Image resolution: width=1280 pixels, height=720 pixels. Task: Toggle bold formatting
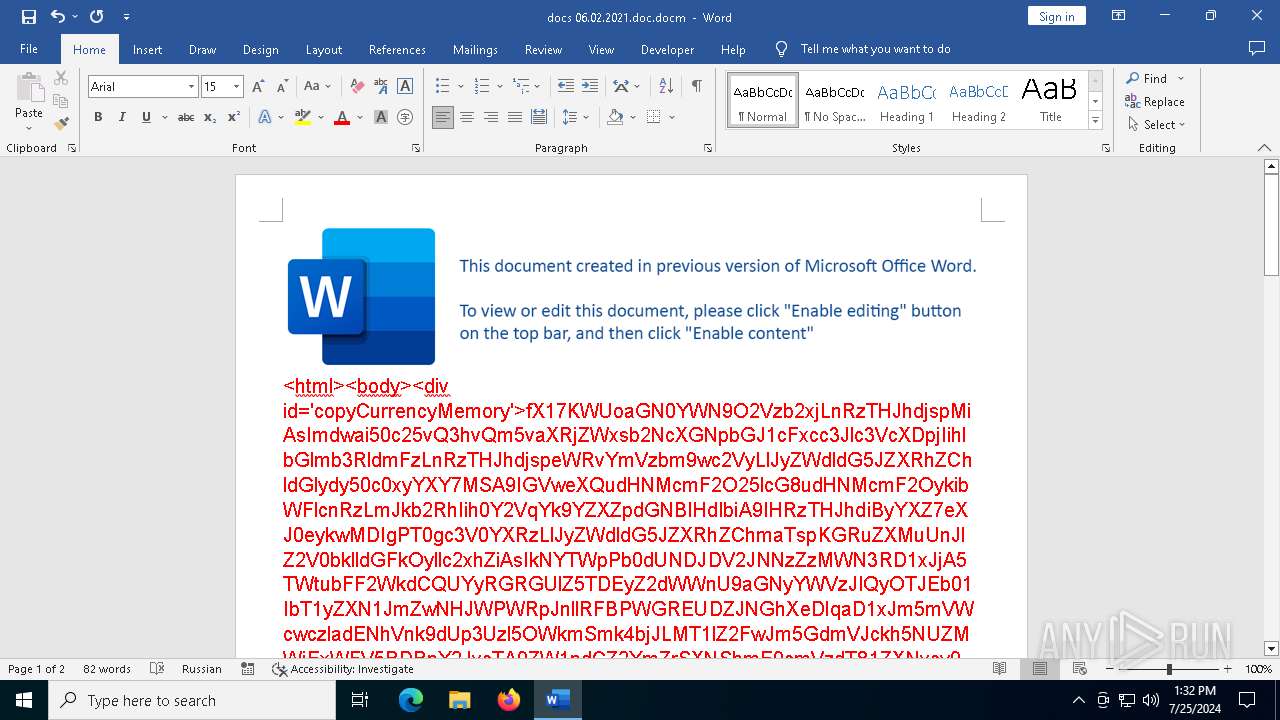tap(98, 117)
